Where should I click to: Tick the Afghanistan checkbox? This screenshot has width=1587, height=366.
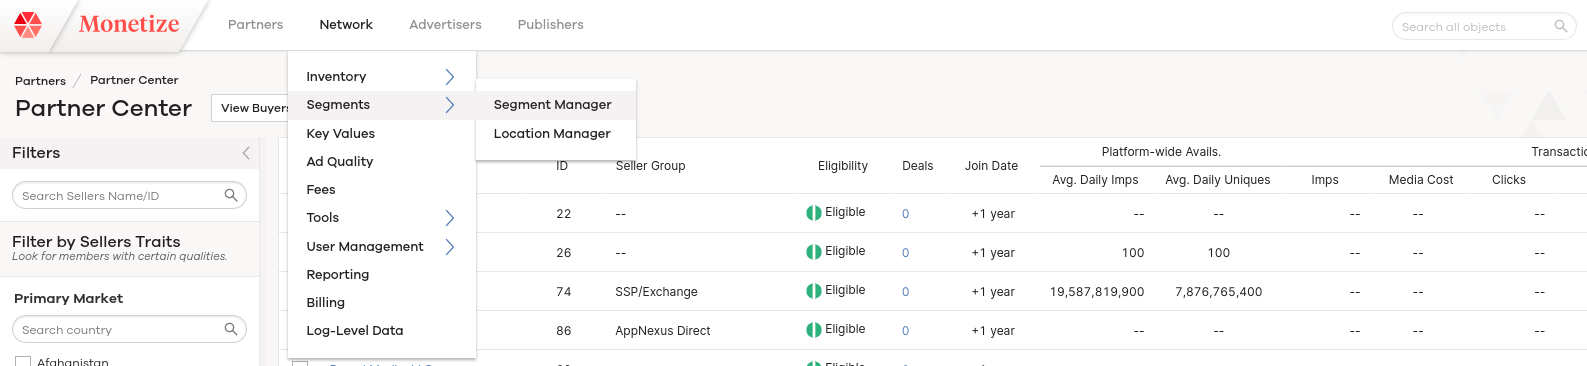tap(23, 361)
